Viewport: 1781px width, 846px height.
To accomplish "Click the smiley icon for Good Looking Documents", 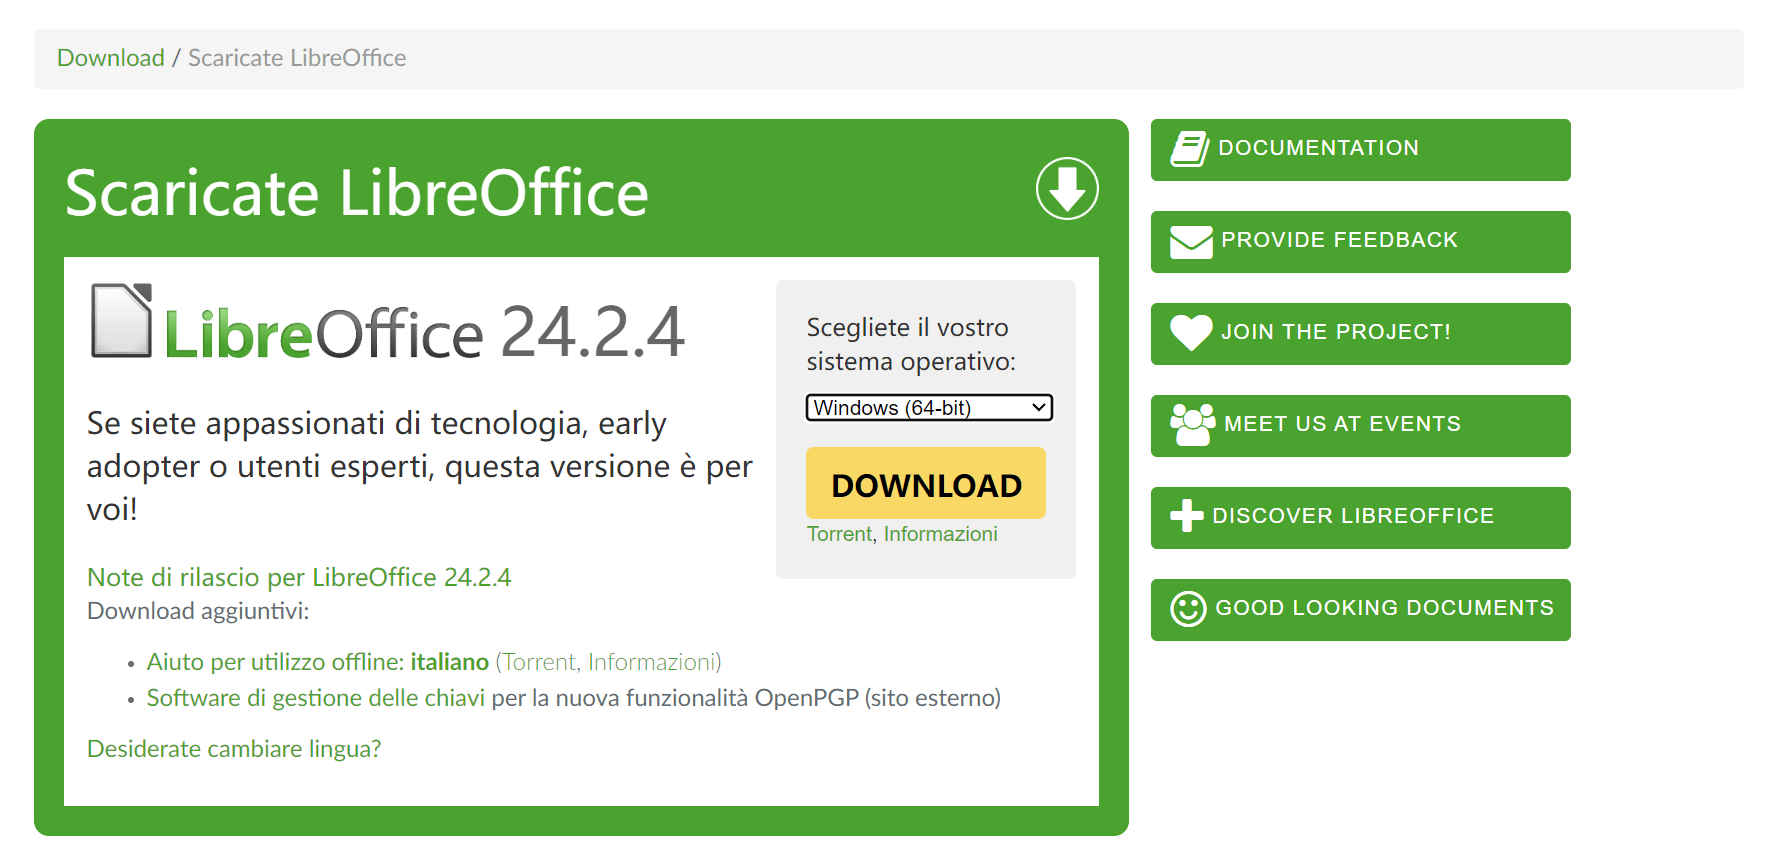I will (x=1188, y=608).
